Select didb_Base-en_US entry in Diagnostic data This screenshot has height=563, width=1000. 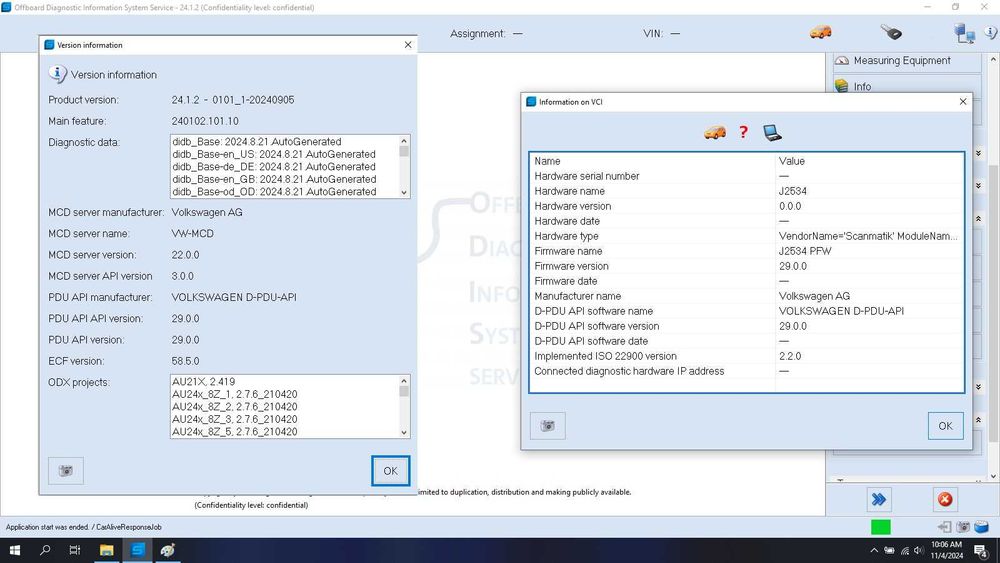coord(274,154)
